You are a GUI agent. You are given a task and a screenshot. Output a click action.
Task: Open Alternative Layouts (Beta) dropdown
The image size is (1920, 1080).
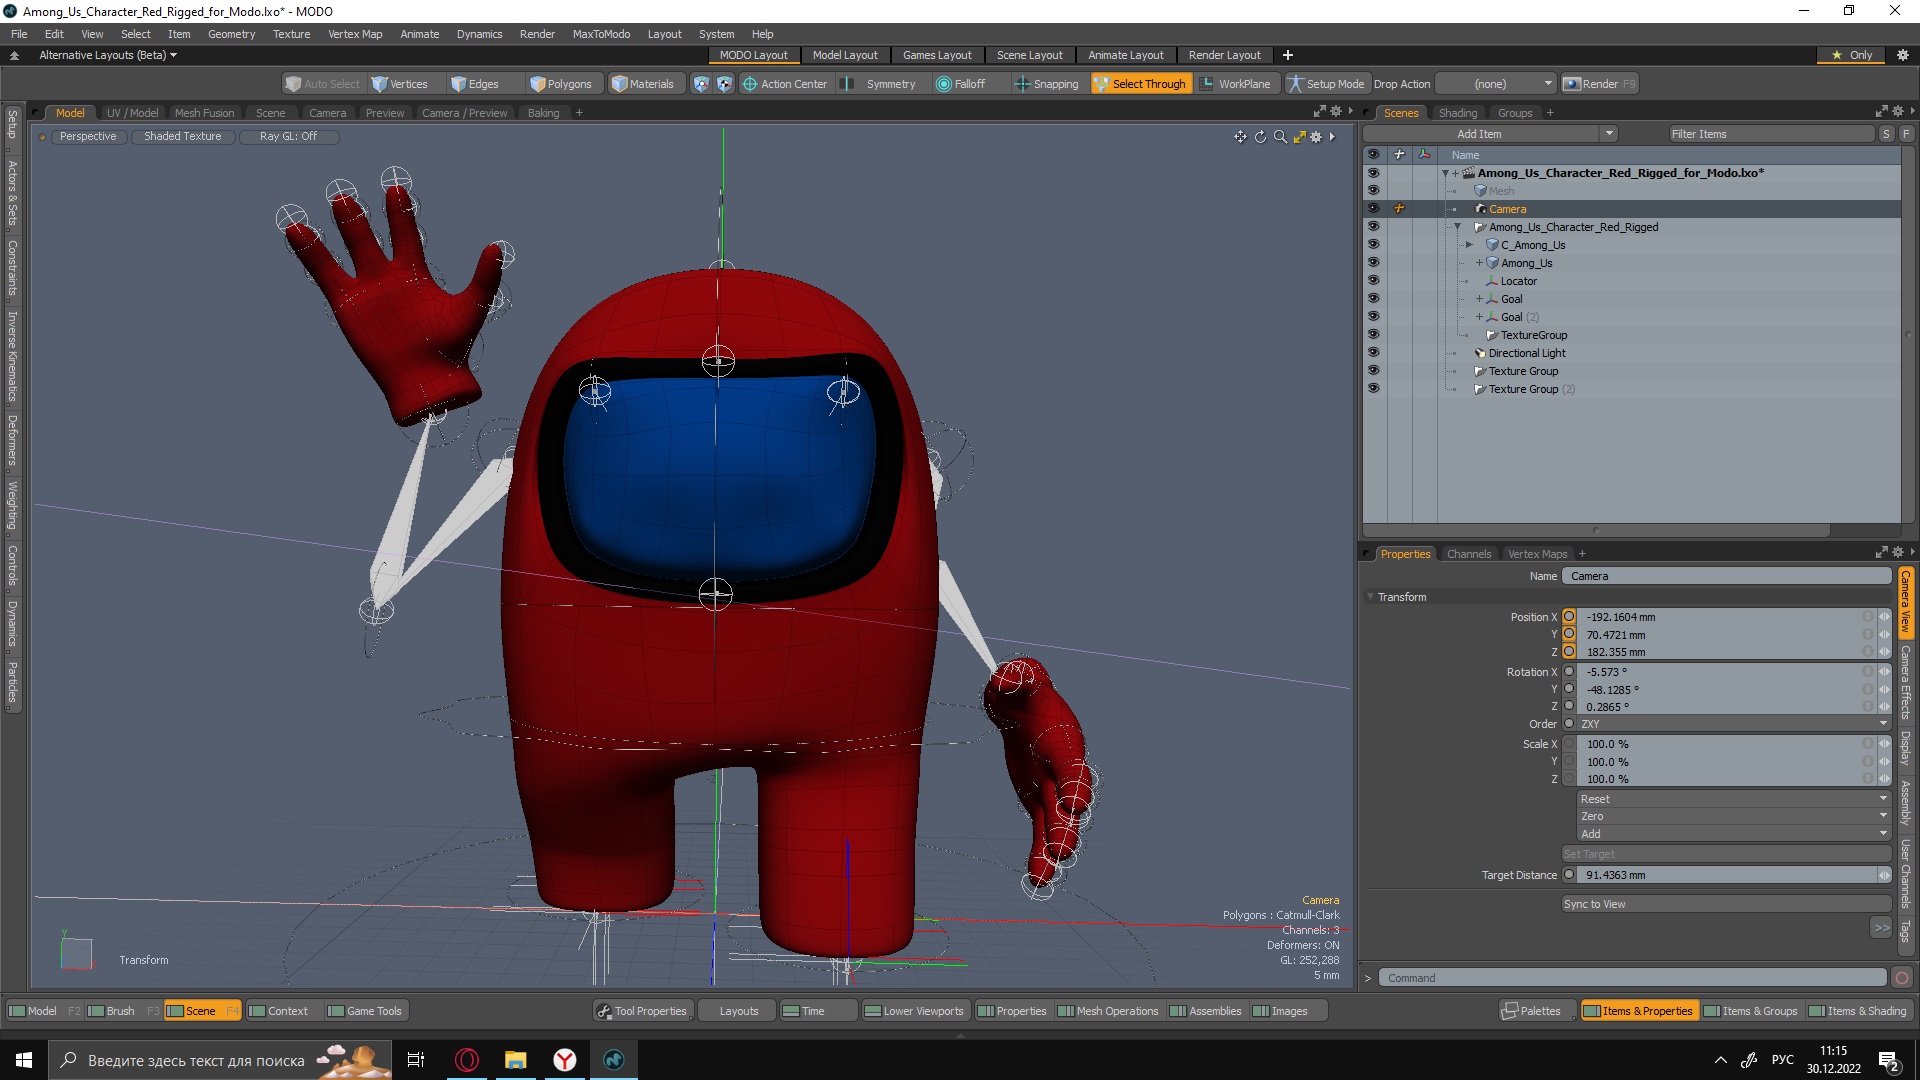[108, 55]
